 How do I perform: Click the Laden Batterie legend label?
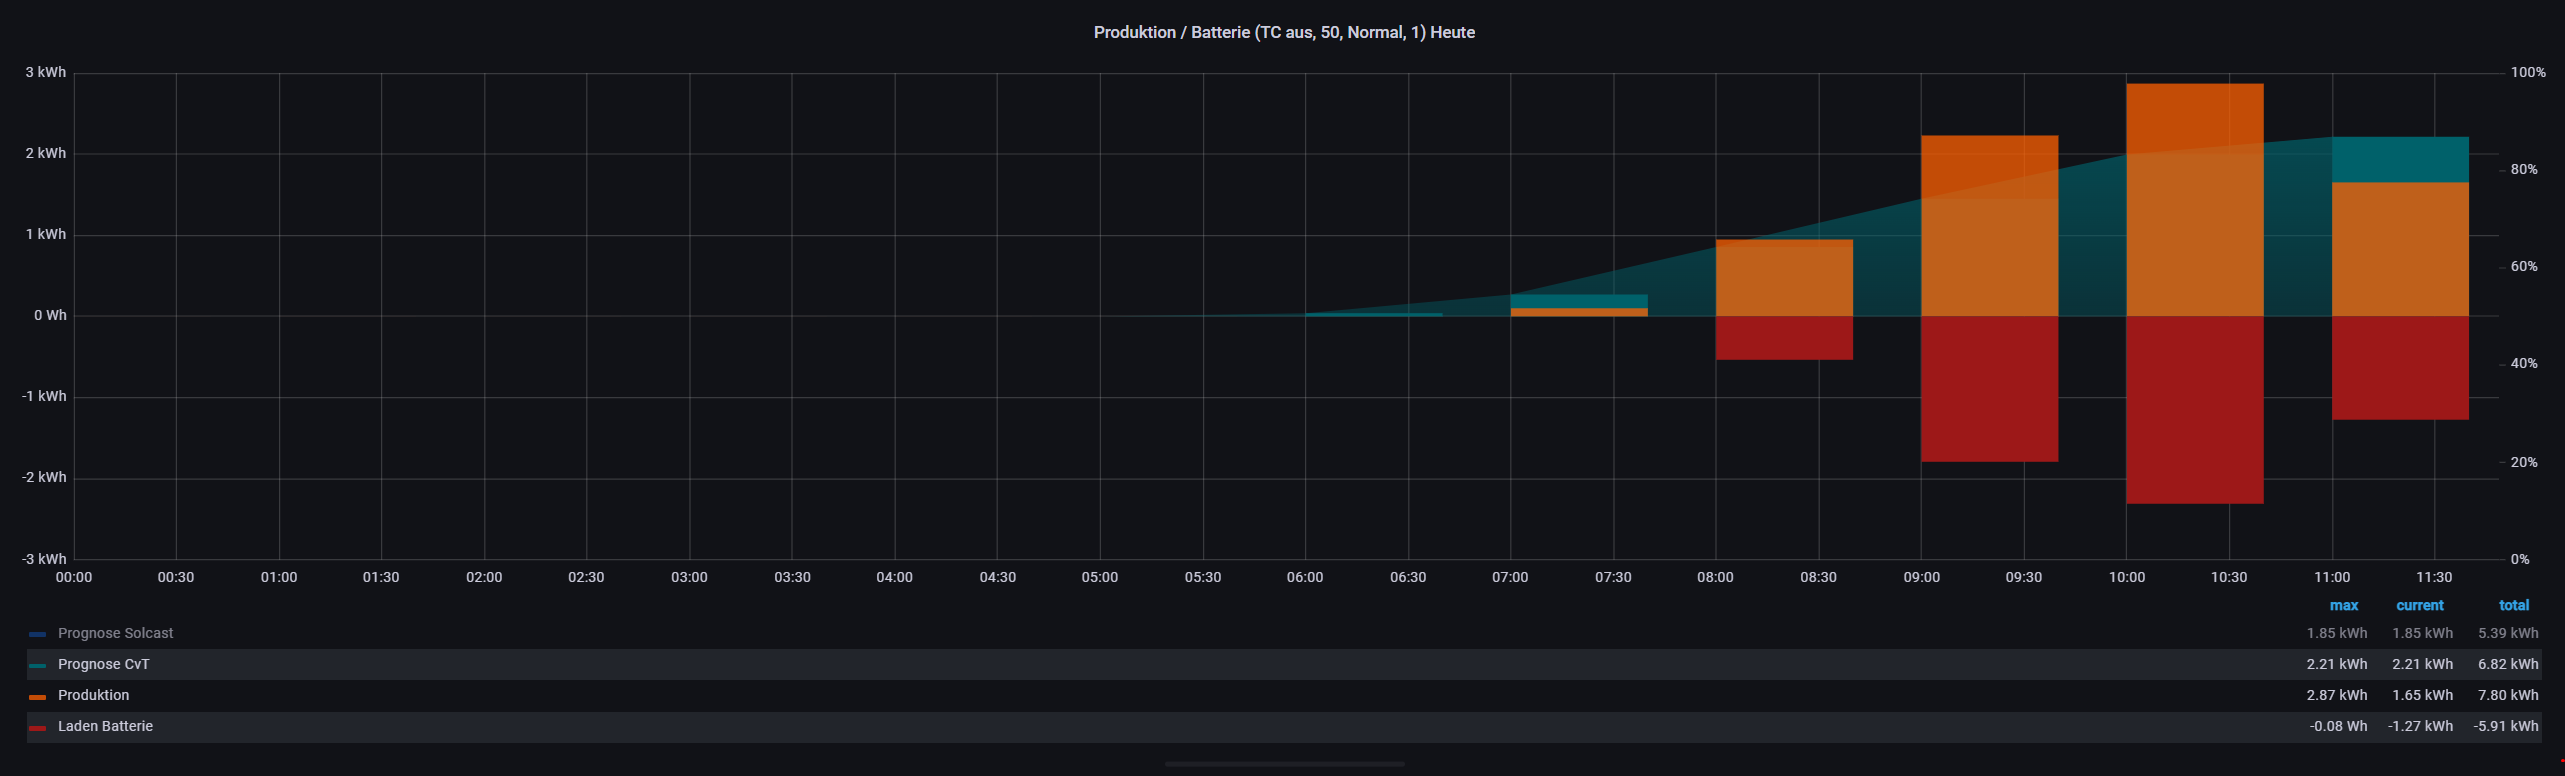coord(105,726)
